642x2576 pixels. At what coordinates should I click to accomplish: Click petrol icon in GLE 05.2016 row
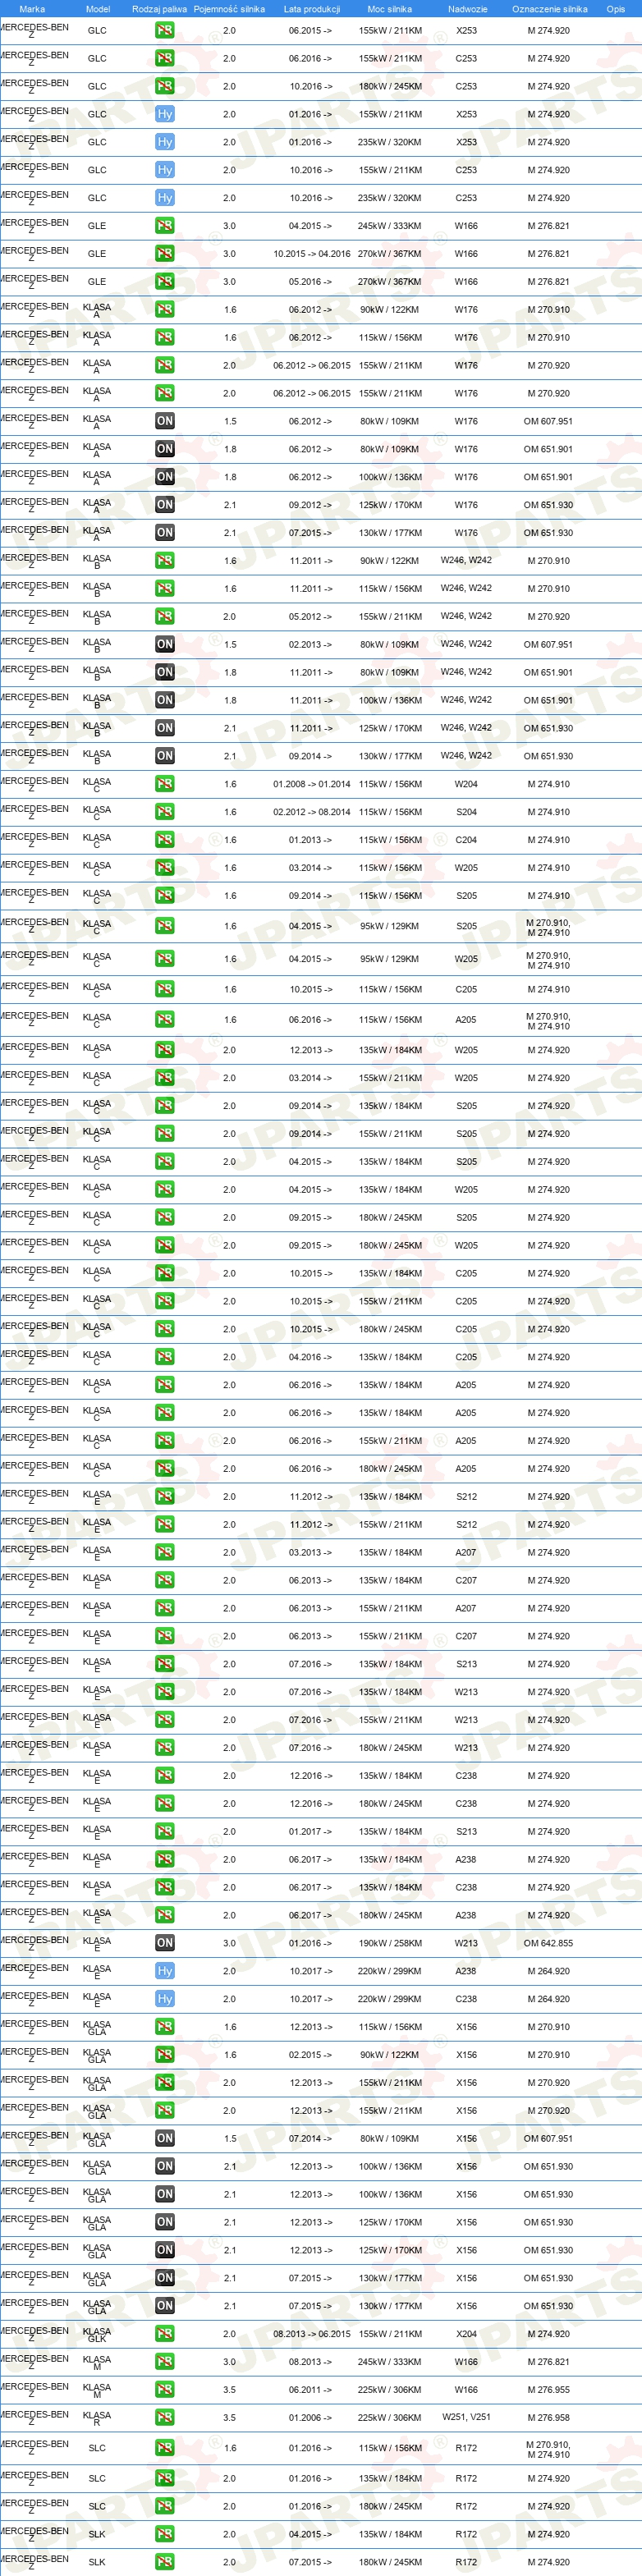click(x=165, y=282)
